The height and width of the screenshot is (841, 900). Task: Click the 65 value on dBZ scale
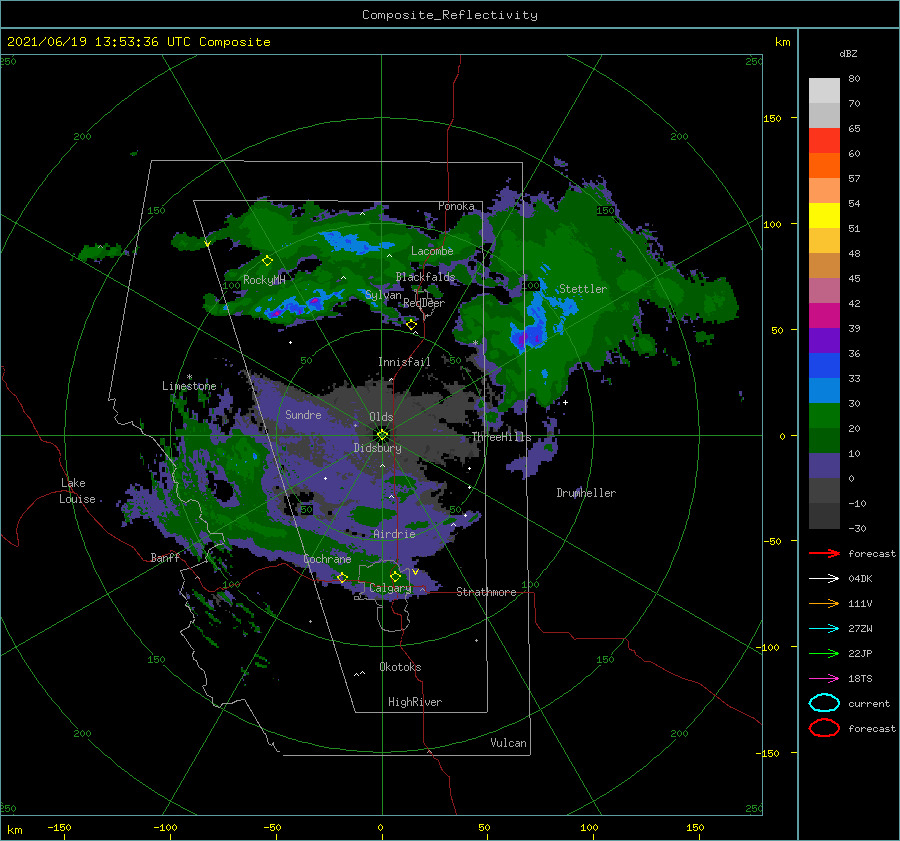tap(854, 129)
